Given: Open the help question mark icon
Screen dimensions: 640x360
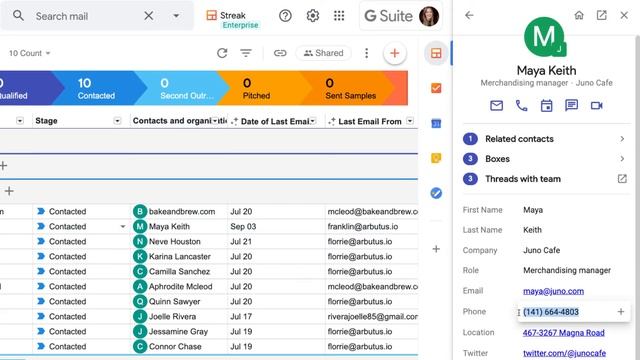Looking at the screenshot, I should (x=285, y=16).
